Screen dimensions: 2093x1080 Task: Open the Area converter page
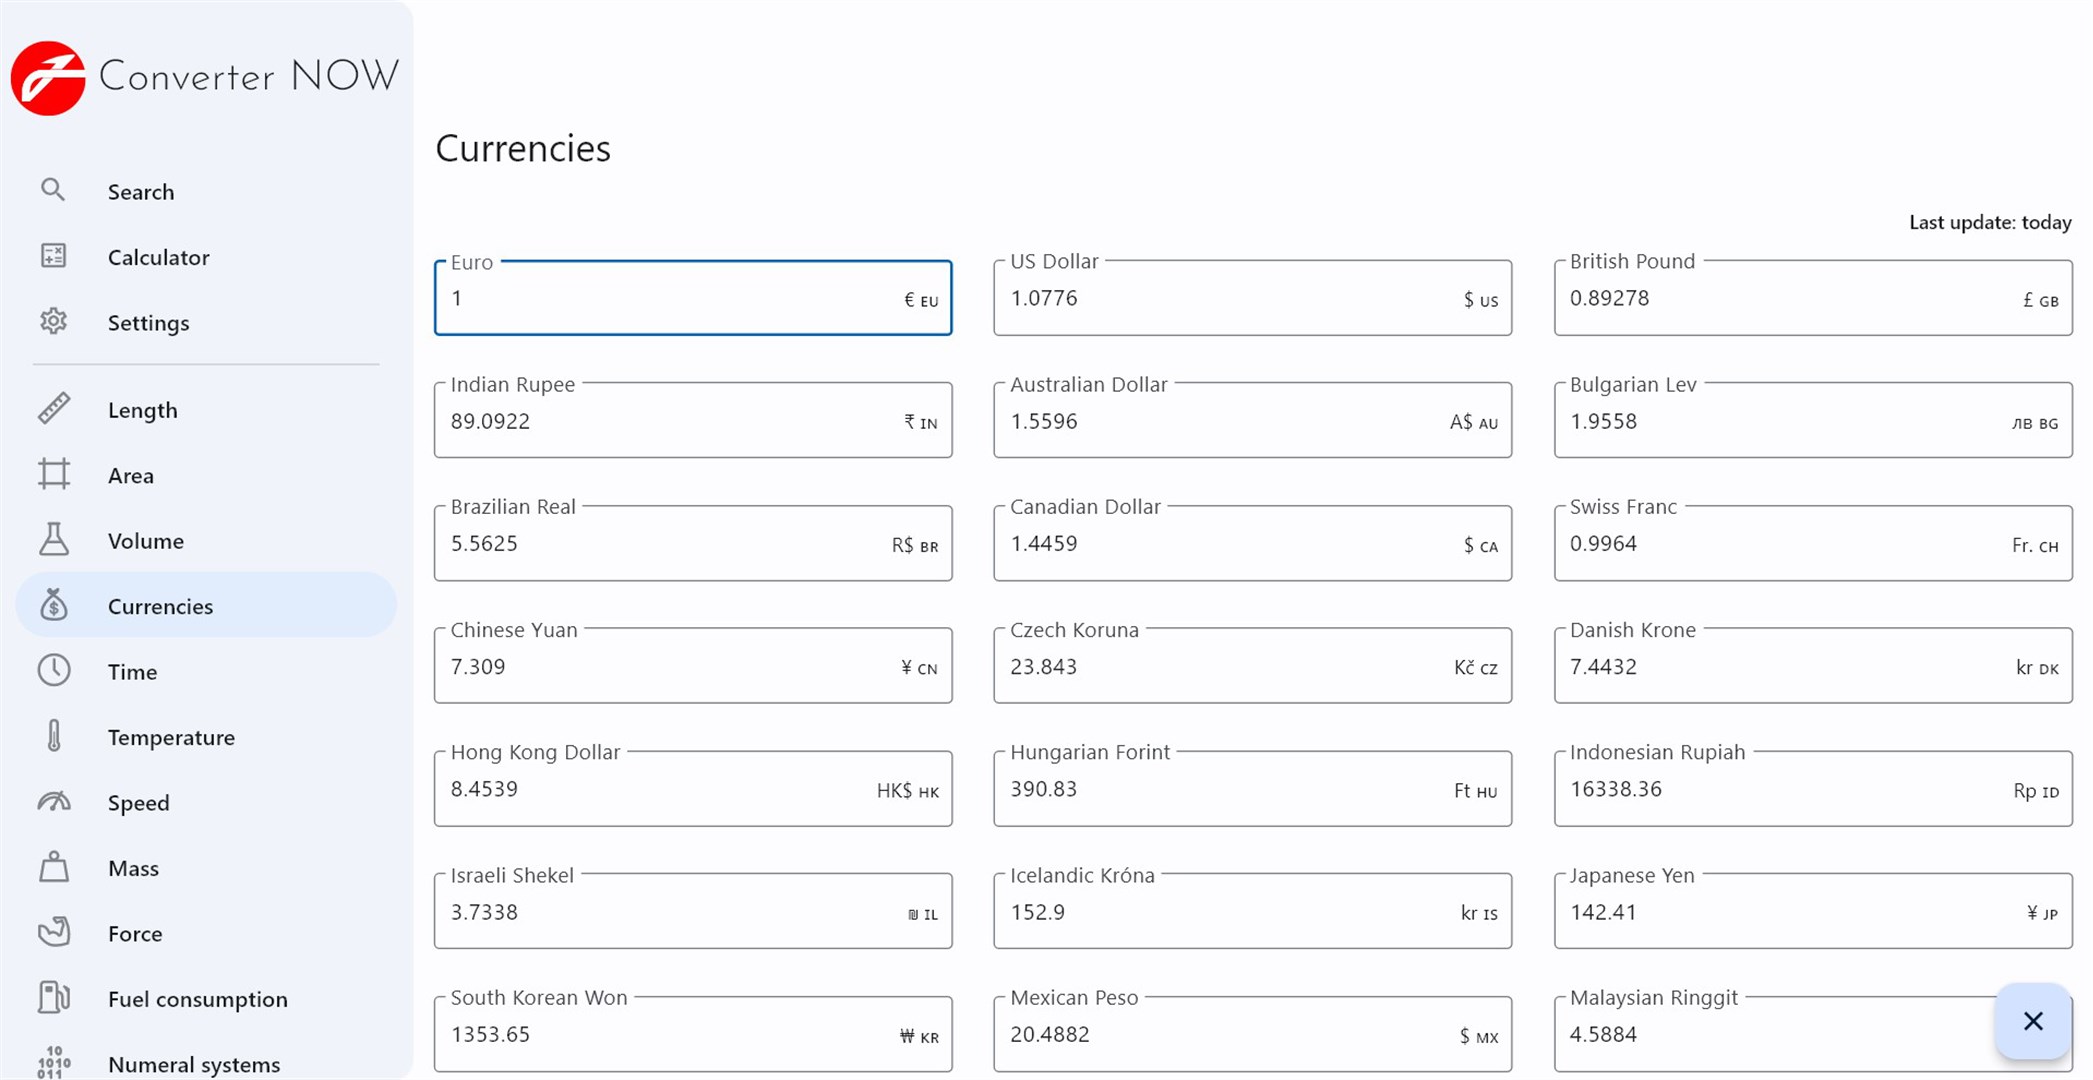click(x=131, y=475)
